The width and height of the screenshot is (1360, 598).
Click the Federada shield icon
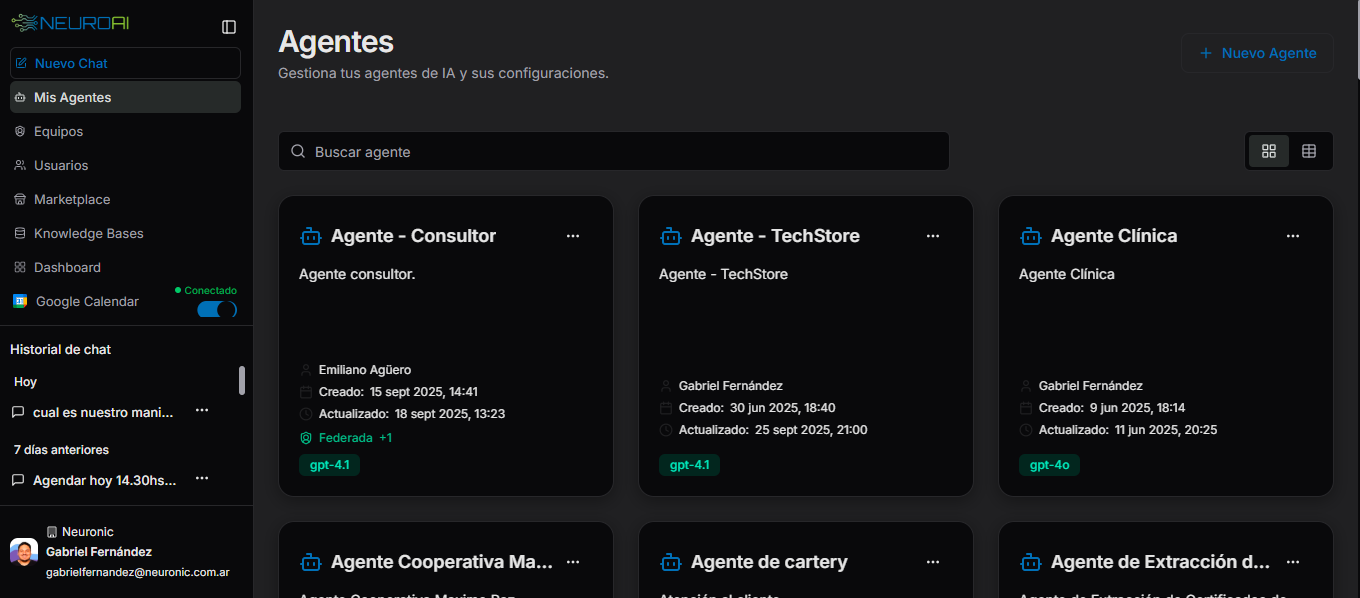(x=306, y=438)
